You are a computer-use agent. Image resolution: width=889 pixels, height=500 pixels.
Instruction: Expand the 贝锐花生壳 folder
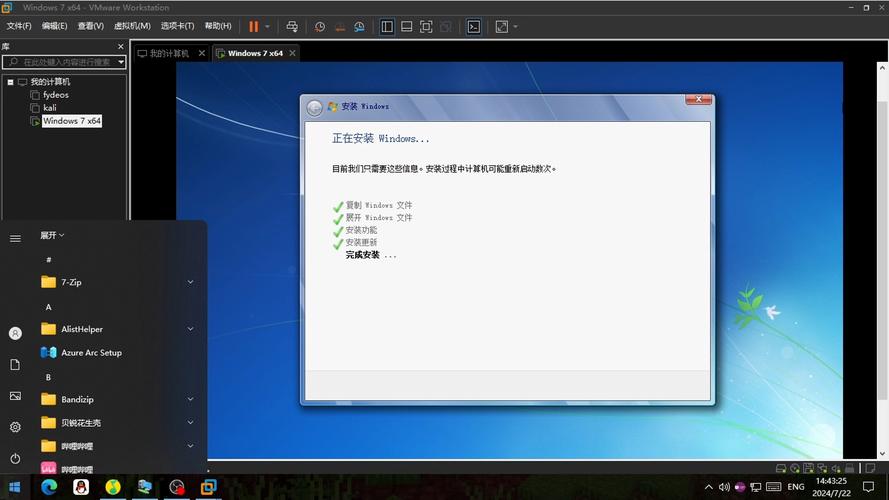tap(117, 423)
